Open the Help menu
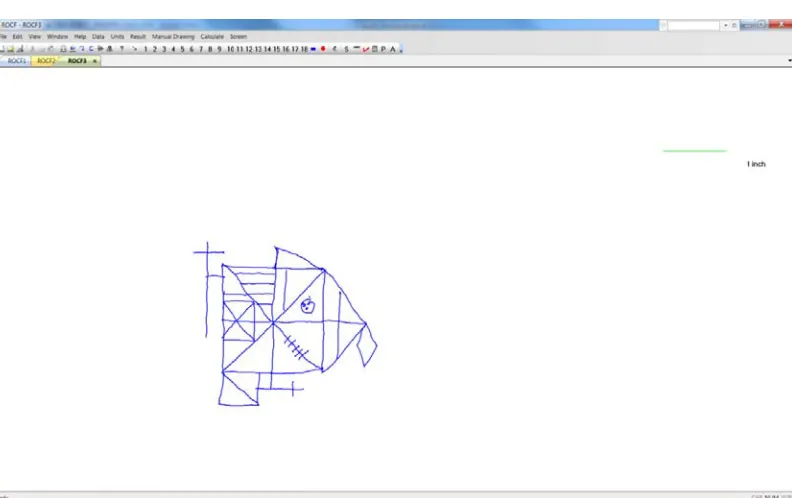The width and height of the screenshot is (792, 498). click(80, 37)
